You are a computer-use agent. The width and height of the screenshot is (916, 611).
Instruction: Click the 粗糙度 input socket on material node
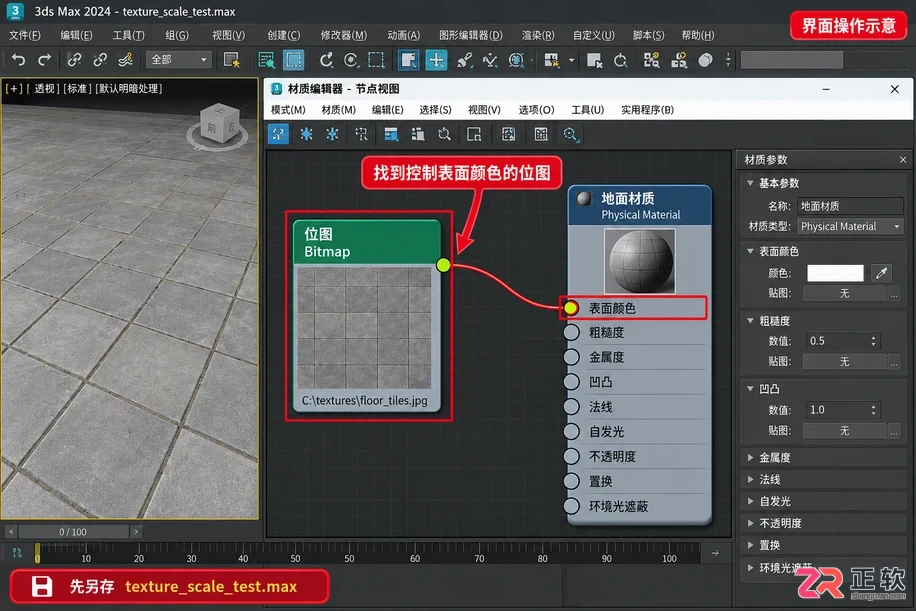coord(571,332)
